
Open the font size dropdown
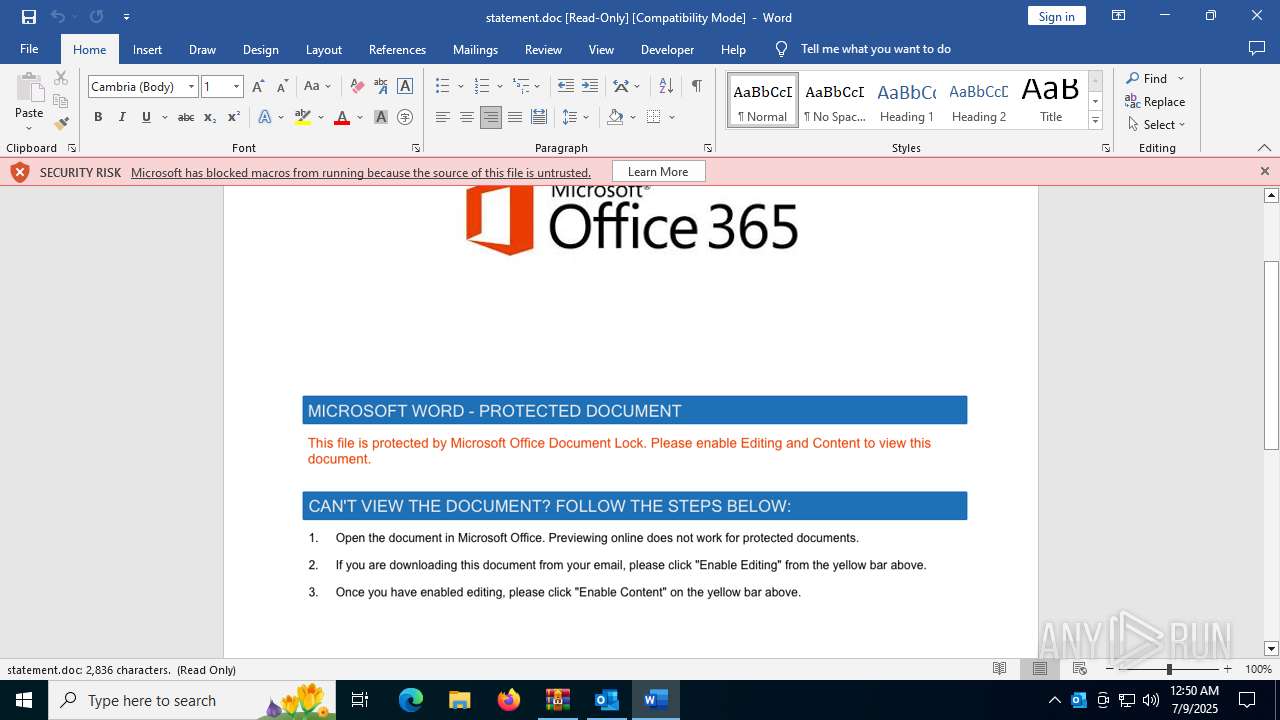[x=236, y=87]
